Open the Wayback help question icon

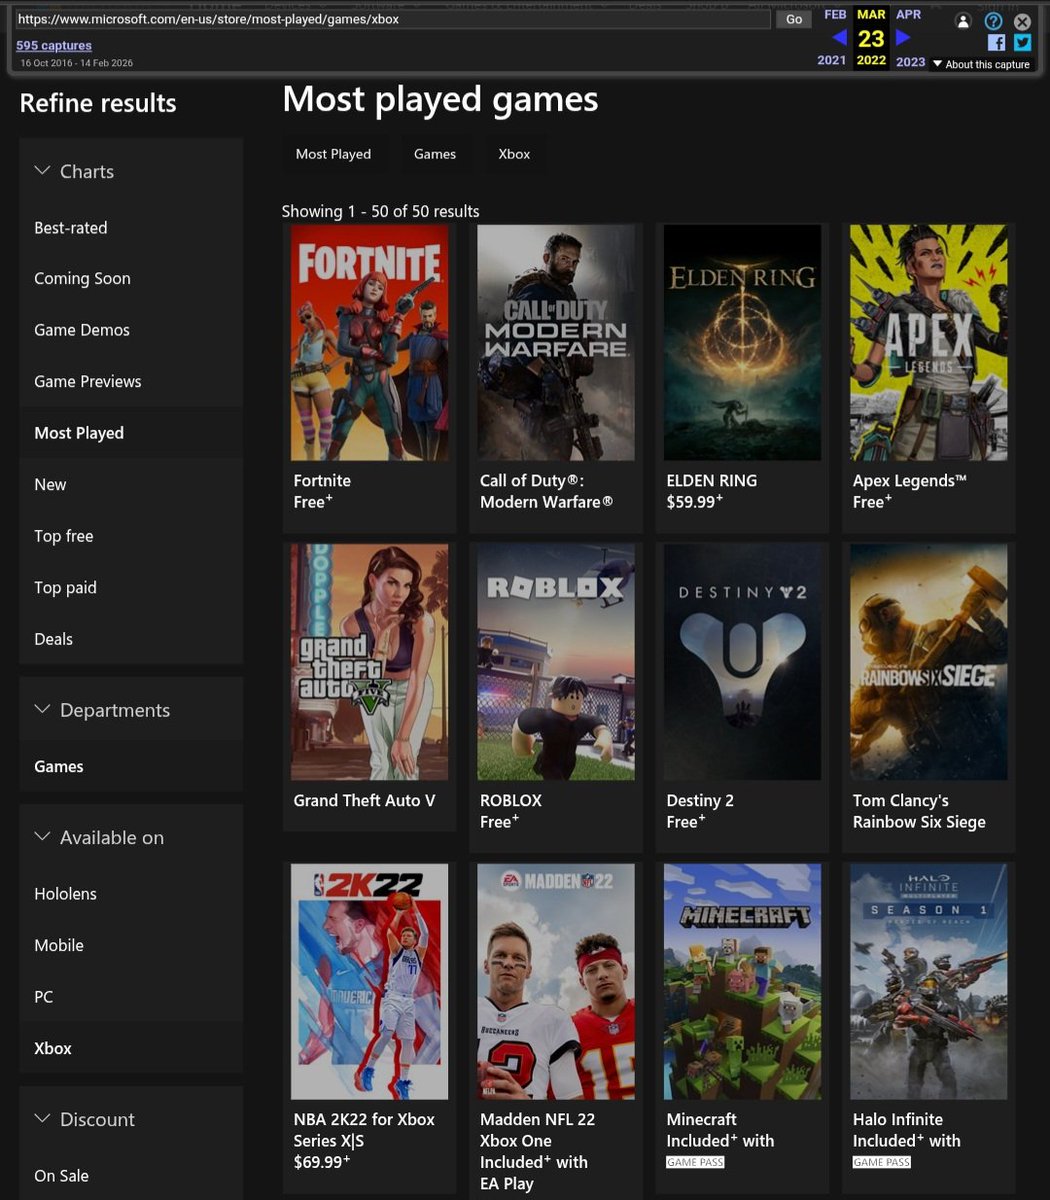point(993,21)
